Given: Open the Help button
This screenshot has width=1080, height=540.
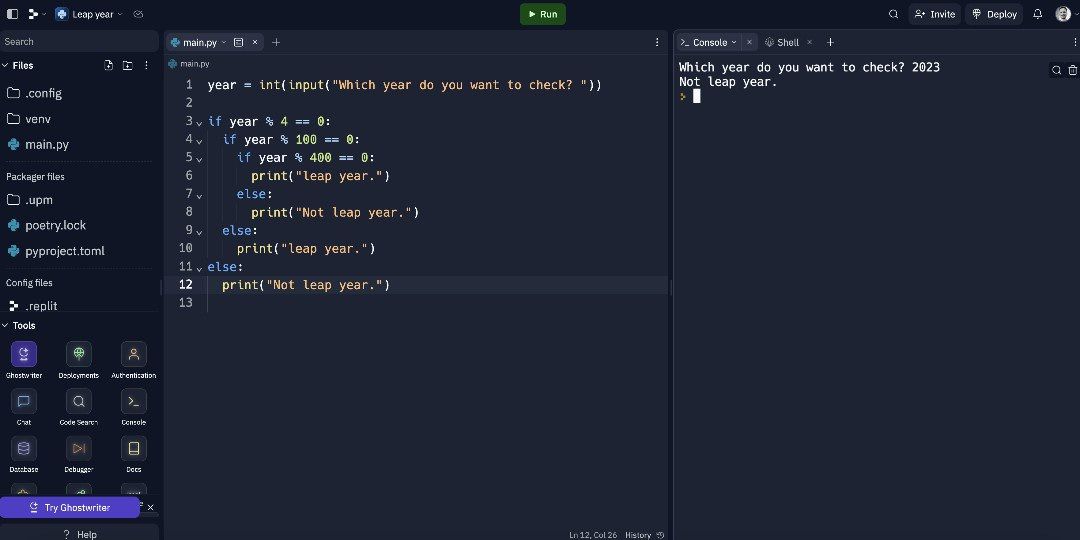Looking at the screenshot, I should [x=79, y=534].
